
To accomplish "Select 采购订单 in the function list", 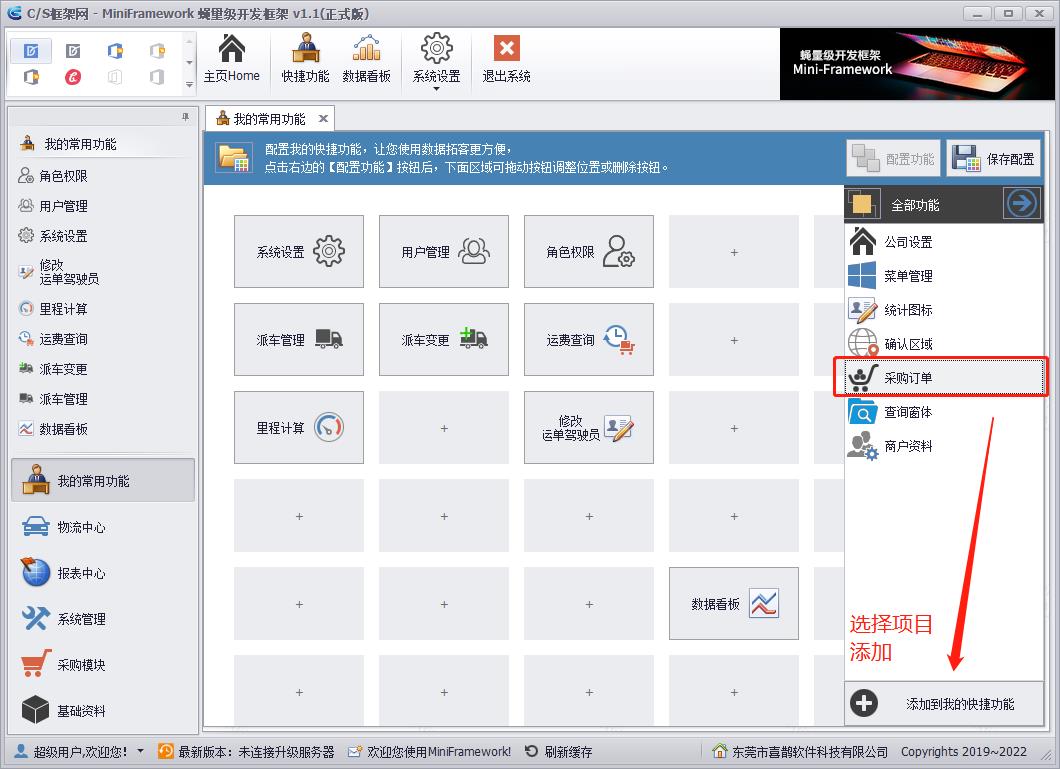I will (941, 378).
